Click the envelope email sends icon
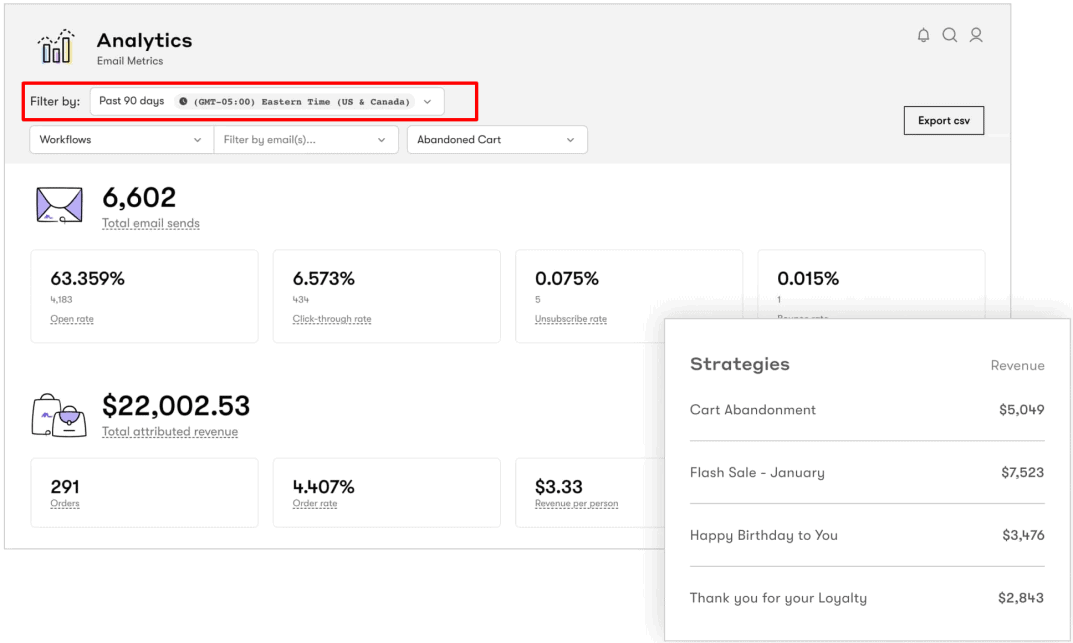The width and height of the screenshot is (1073, 643). click(58, 204)
